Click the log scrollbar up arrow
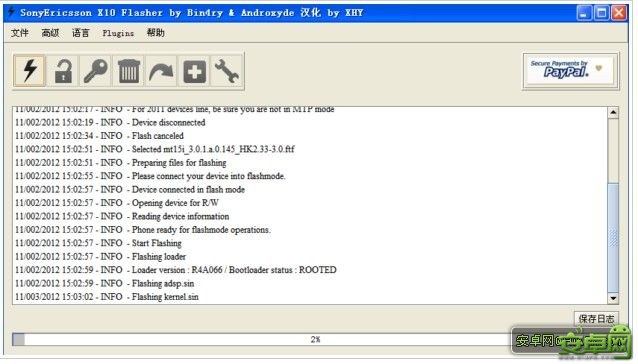 613,112
